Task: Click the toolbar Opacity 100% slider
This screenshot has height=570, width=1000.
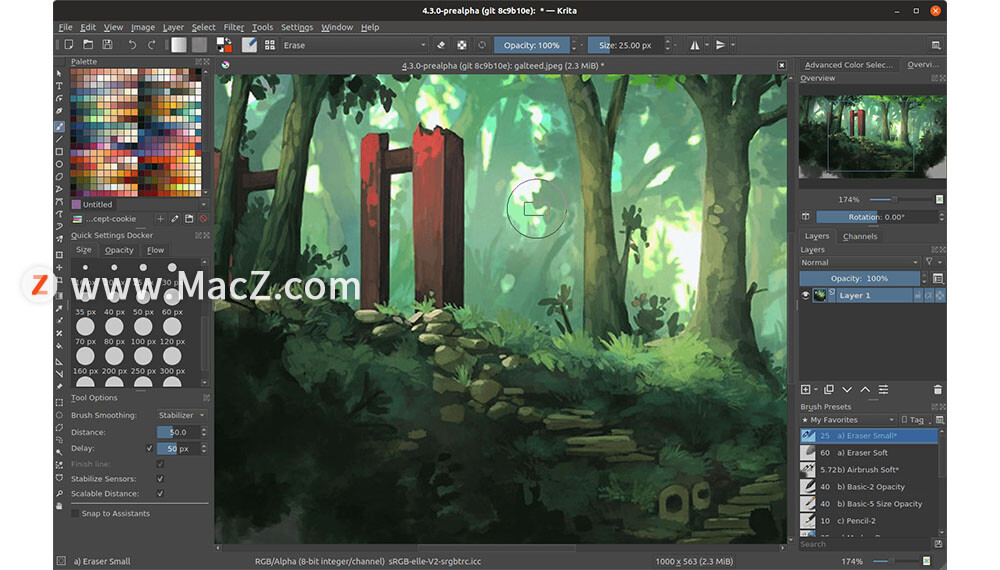Action: click(x=532, y=45)
